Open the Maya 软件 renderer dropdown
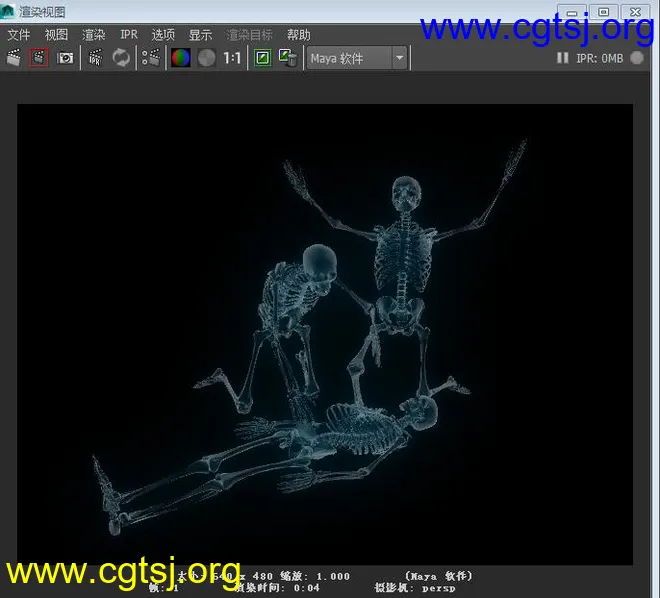This screenshot has height=598, width=660. (x=357, y=58)
